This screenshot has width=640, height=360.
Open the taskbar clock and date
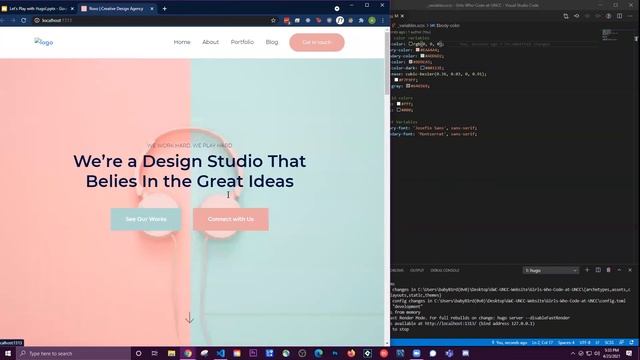tap(611, 353)
